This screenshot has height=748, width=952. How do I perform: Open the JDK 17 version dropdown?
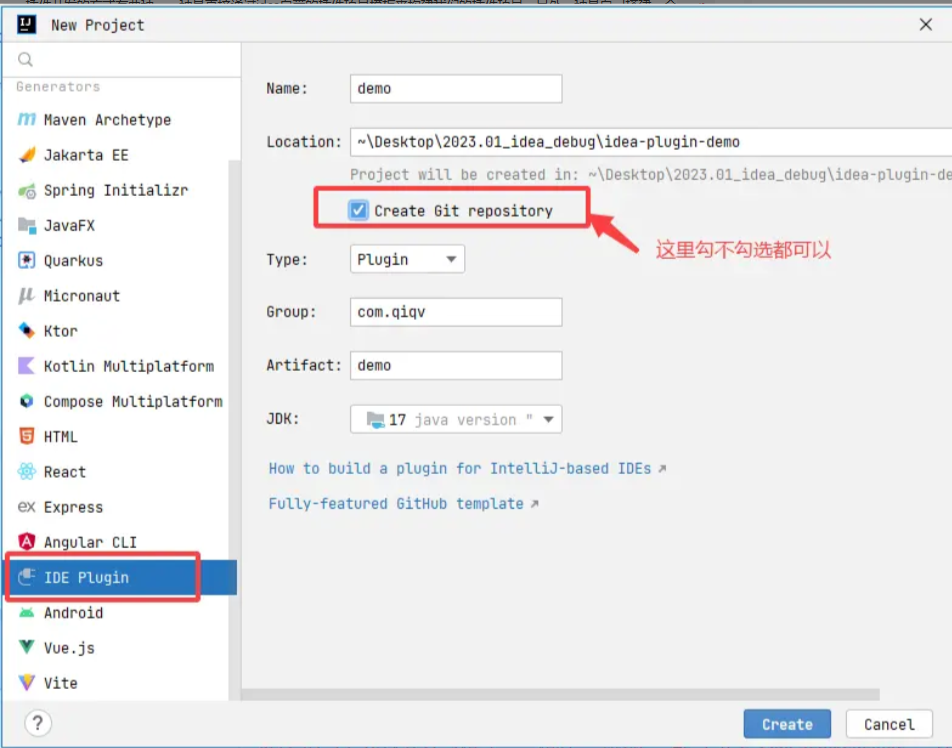[456, 420]
